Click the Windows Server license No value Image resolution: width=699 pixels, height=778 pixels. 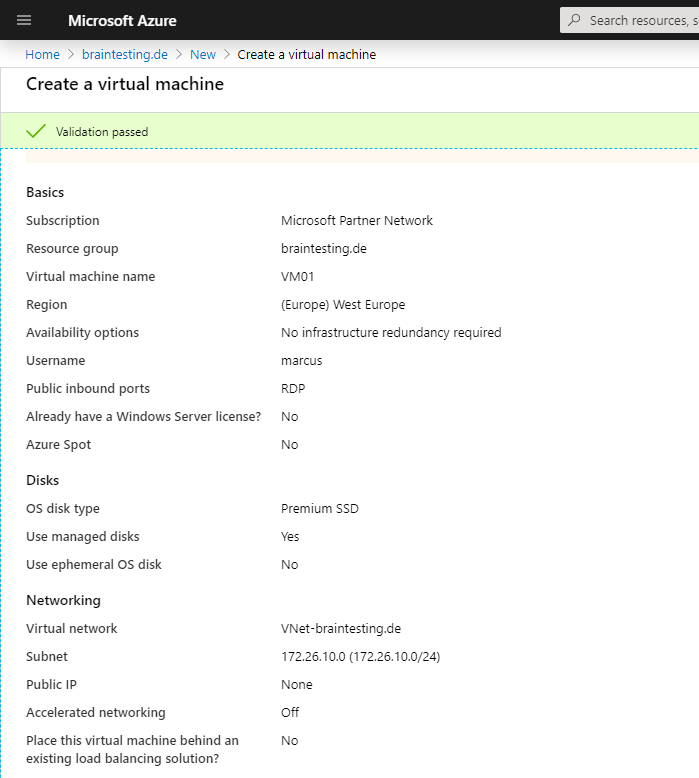[290, 417]
